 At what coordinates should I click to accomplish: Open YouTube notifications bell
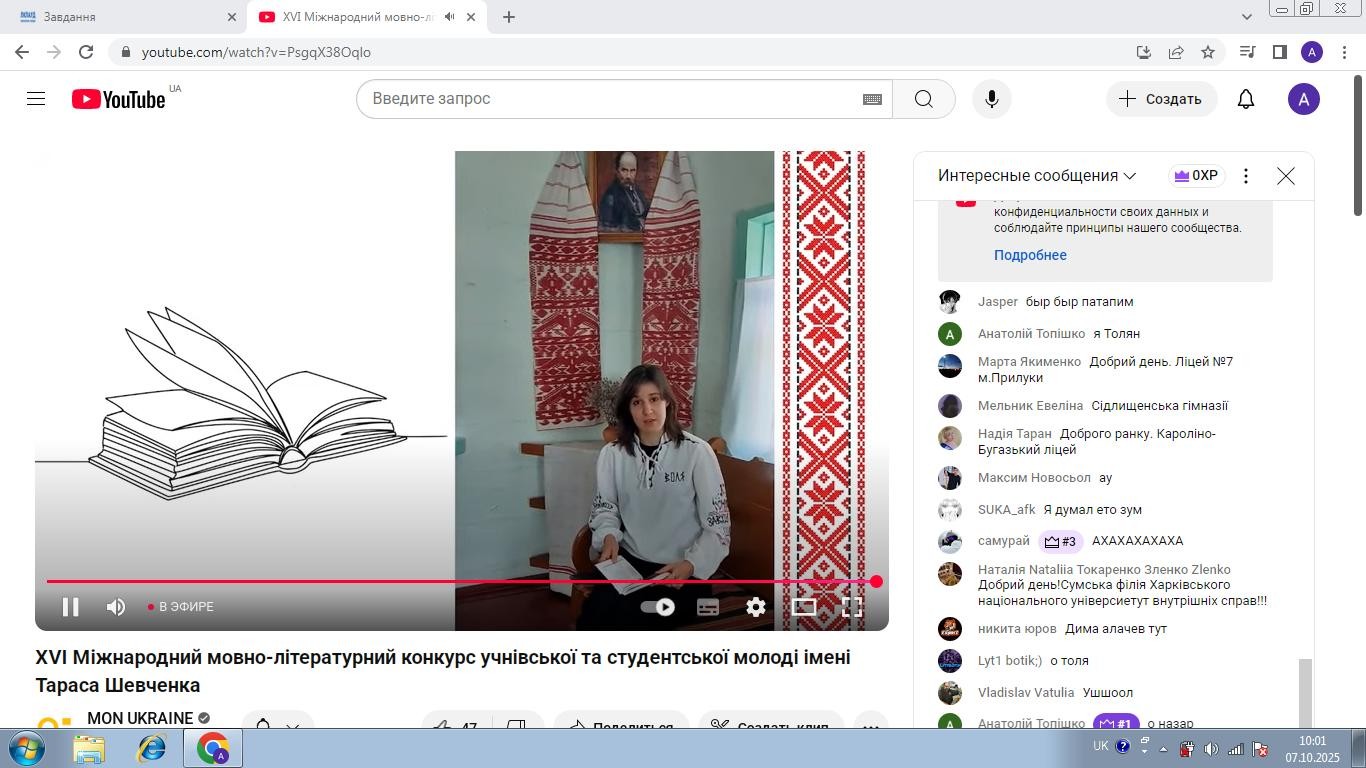(1245, 99)
